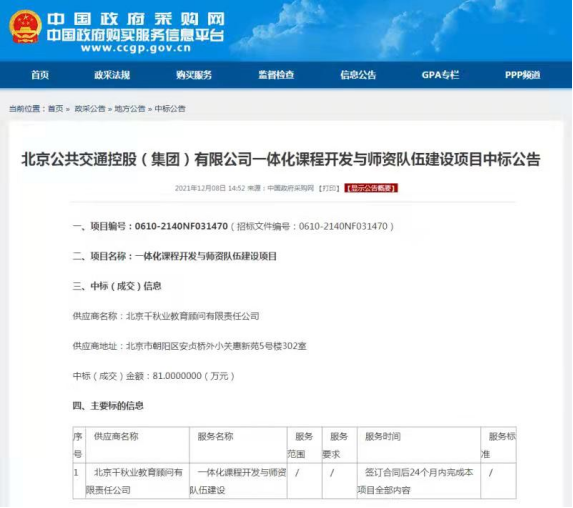
Task: Click the 供应商名称 table header cell
Action: click(137, 445)
